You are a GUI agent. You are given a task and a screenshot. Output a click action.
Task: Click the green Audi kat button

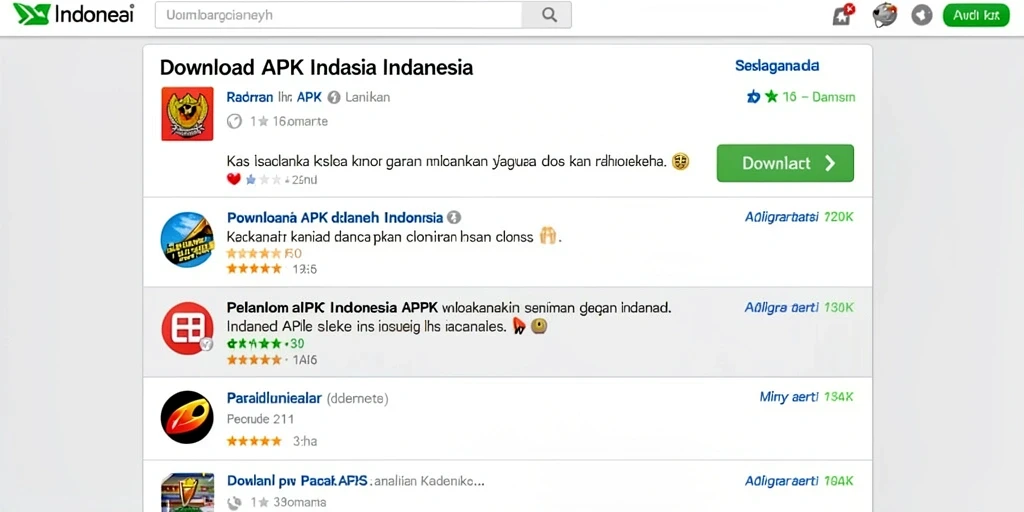[x=976, y=15]
